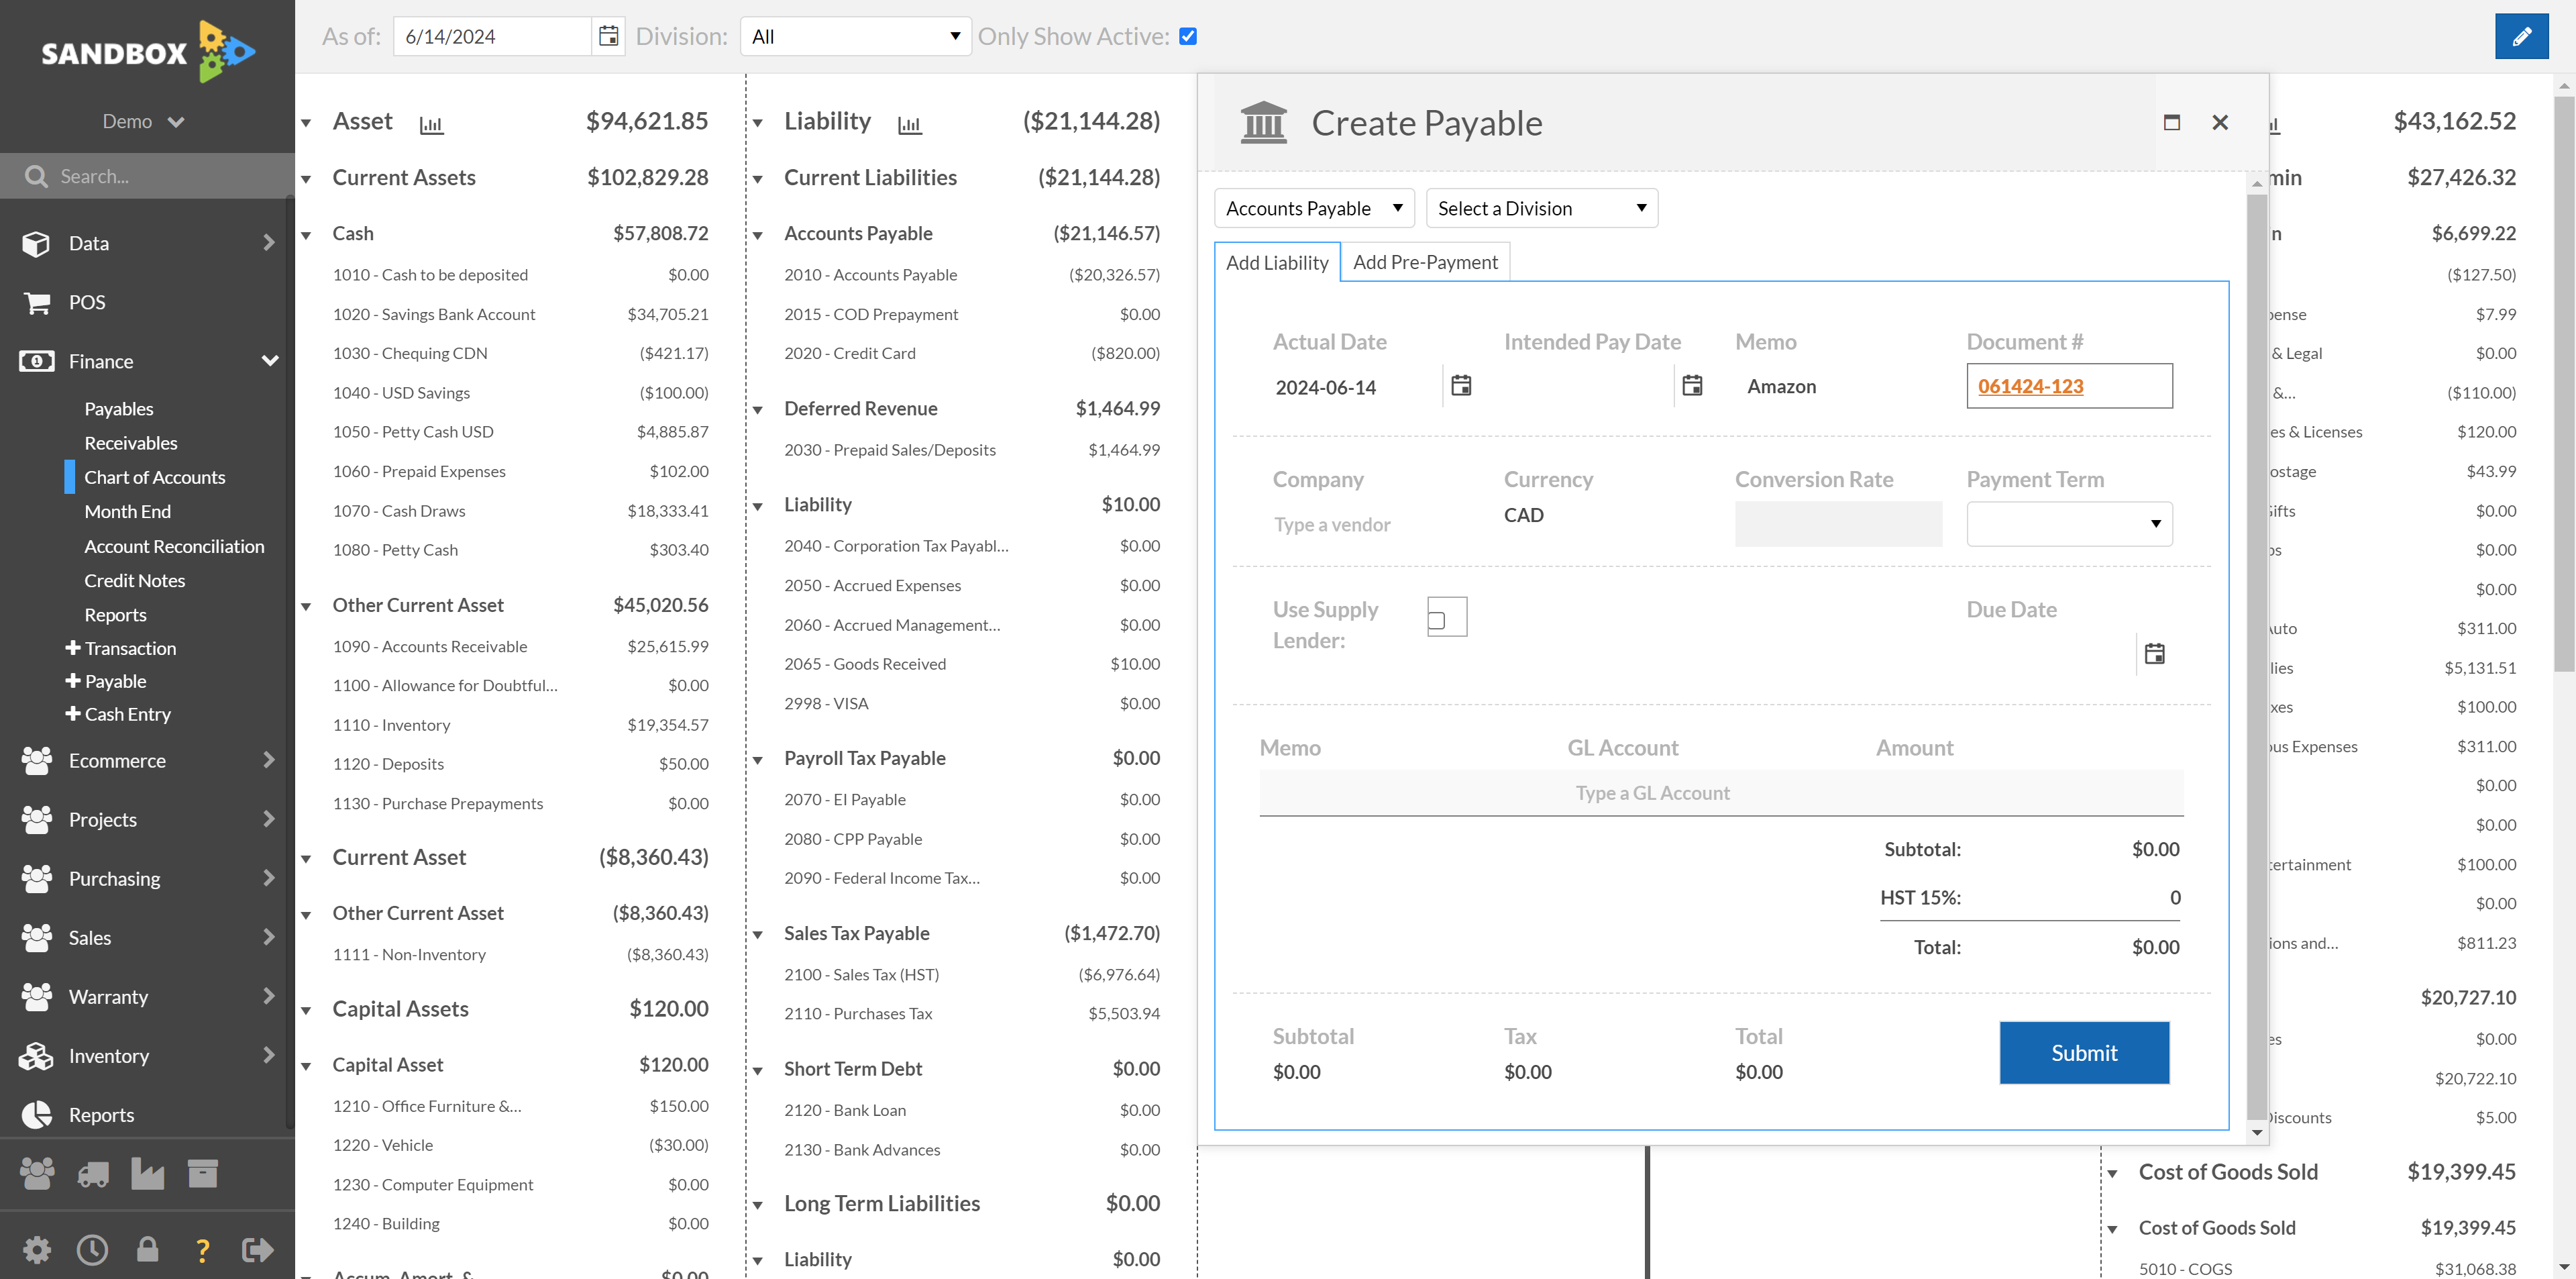Viewport: 2576px width, 1279px height.
Task: Open Month End in Finance menu
Action: [127, 511]
